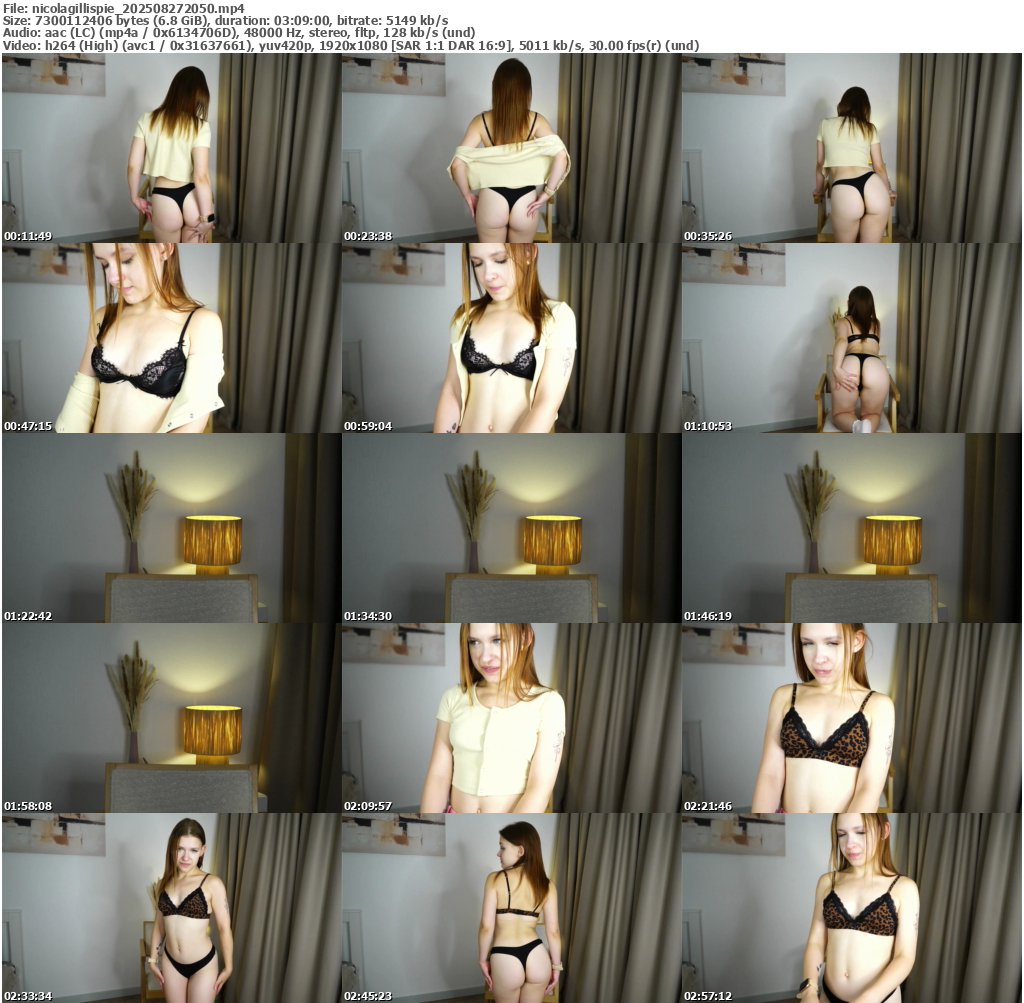Viewport: 1024px width, 1003px height.
Task: Open the thumbnail stamped 00:23:38
Action: pos(511,148)
